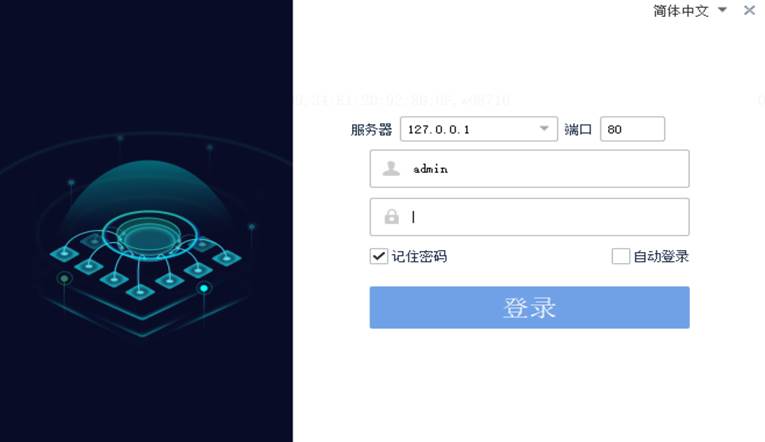
Task: Focus the port field showing 80
Action: tap(632, 129)
